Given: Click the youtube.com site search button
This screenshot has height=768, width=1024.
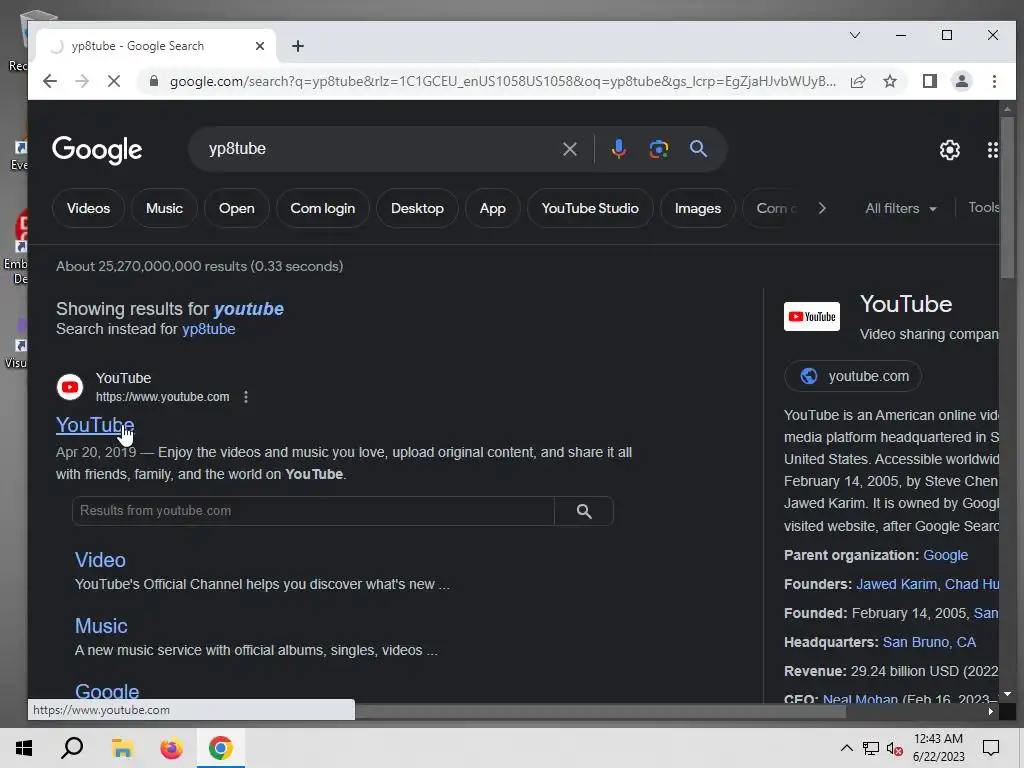Looking at the screenshot, I should pyautogui.click(x=584, y=511).
